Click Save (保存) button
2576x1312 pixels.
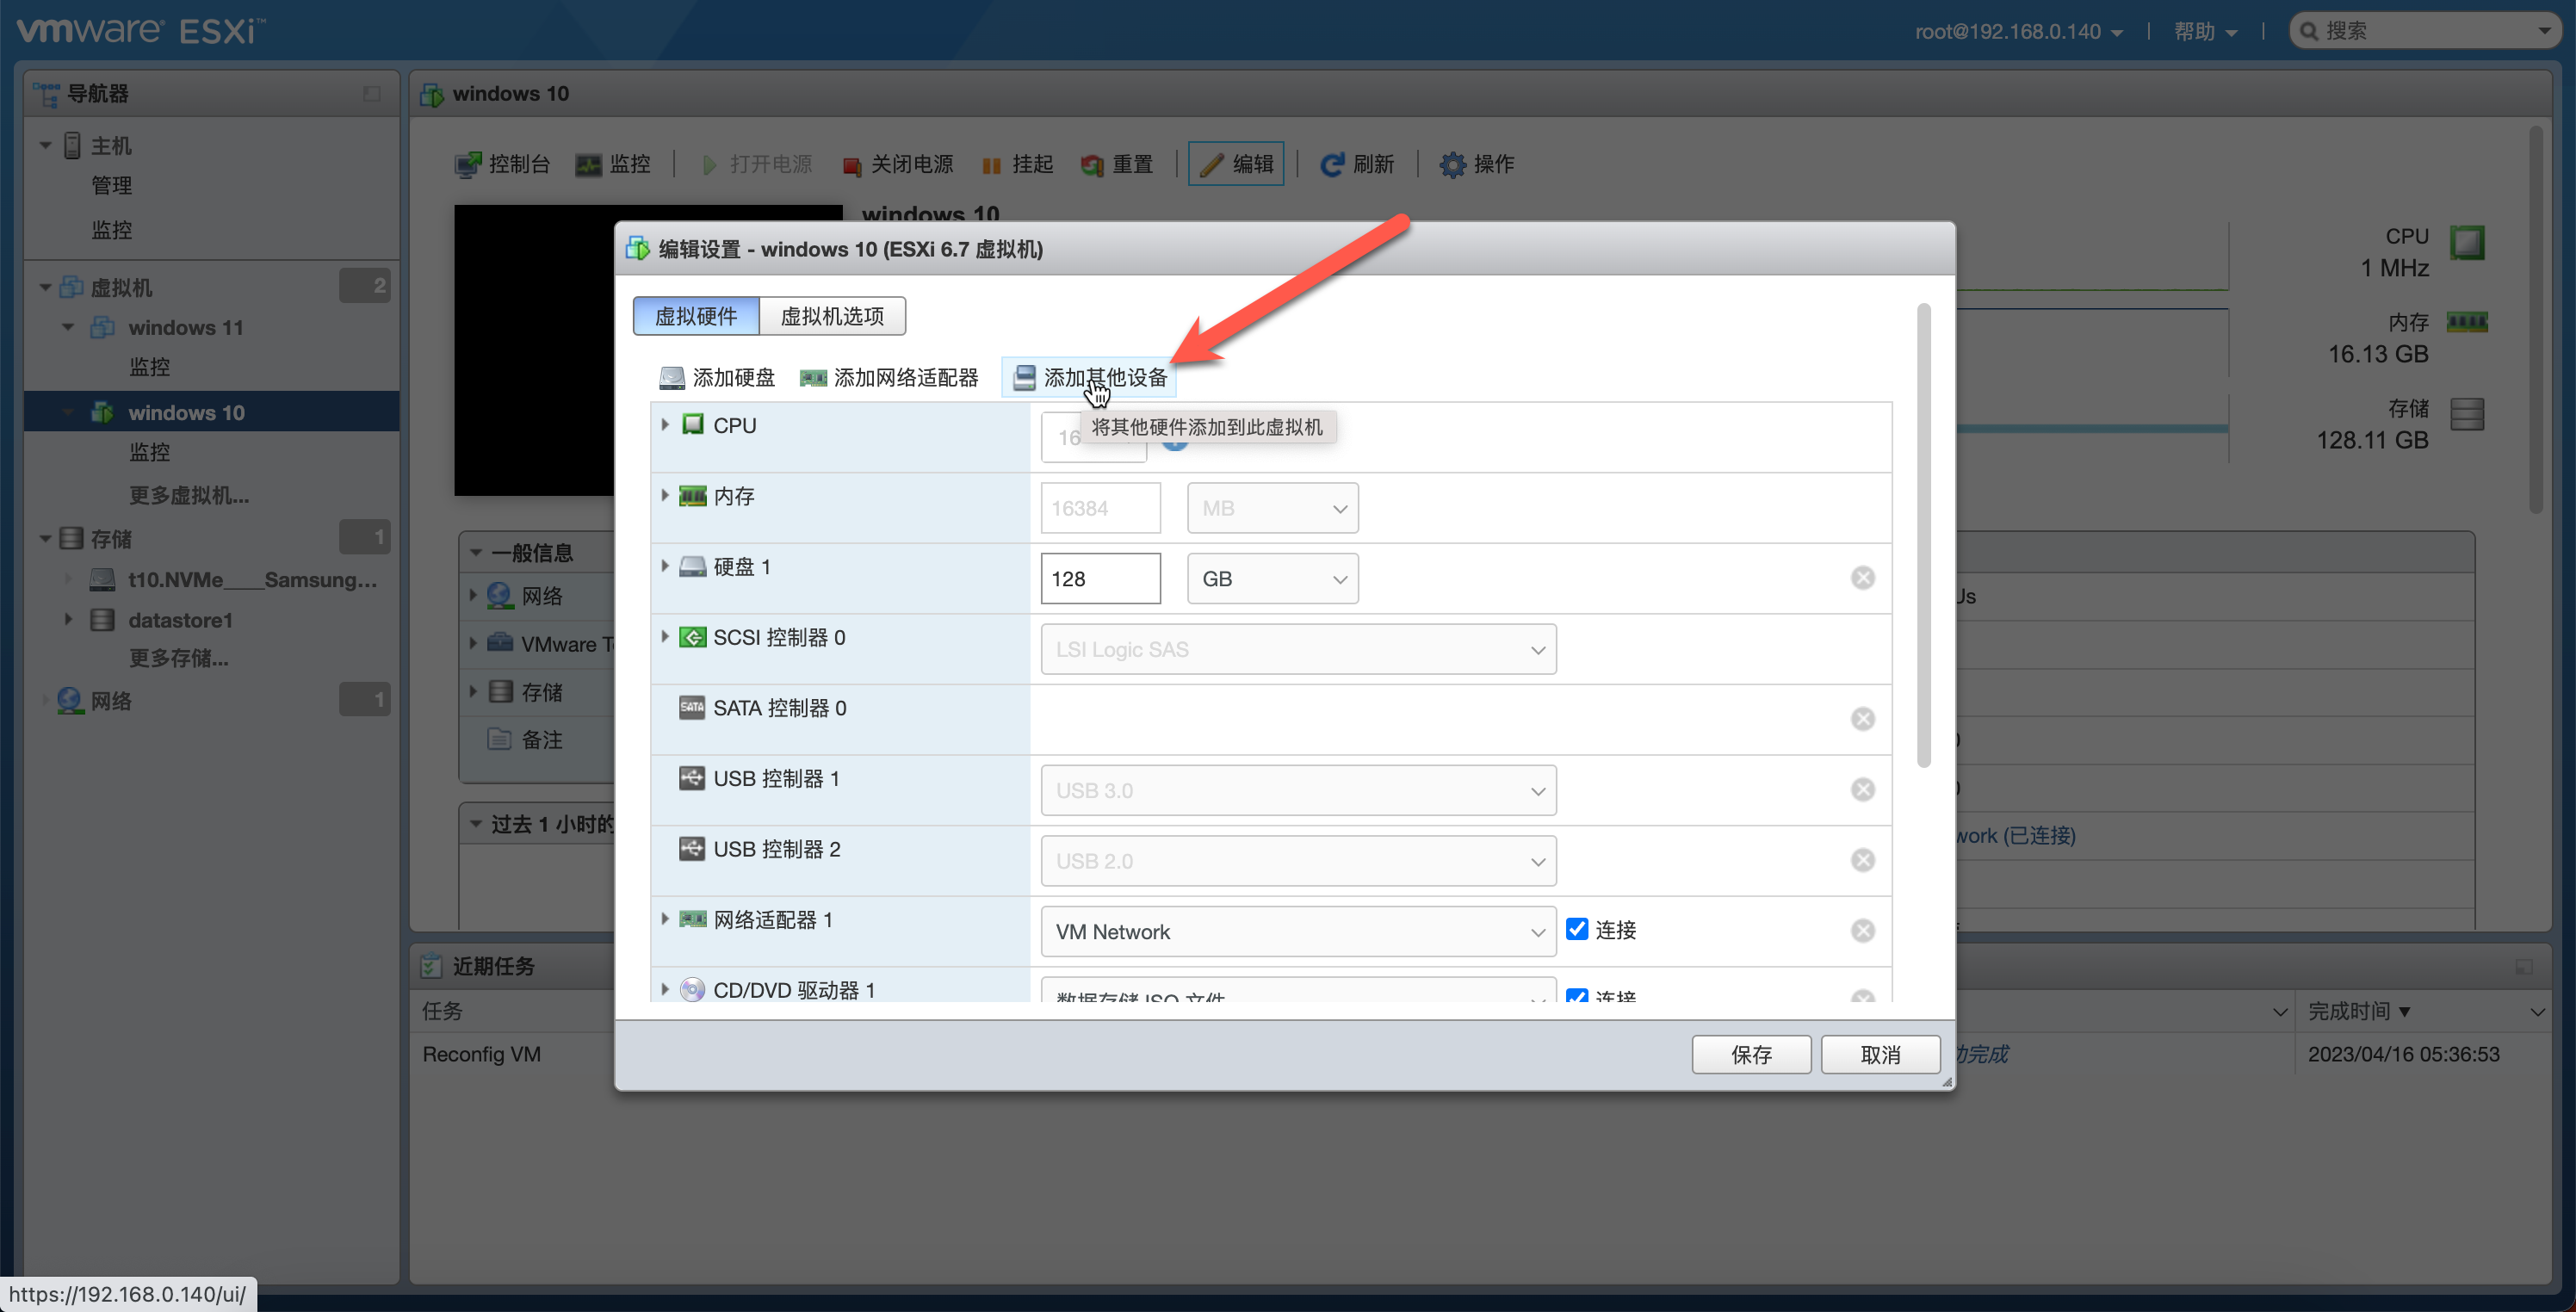[x=1750, y=1055]
